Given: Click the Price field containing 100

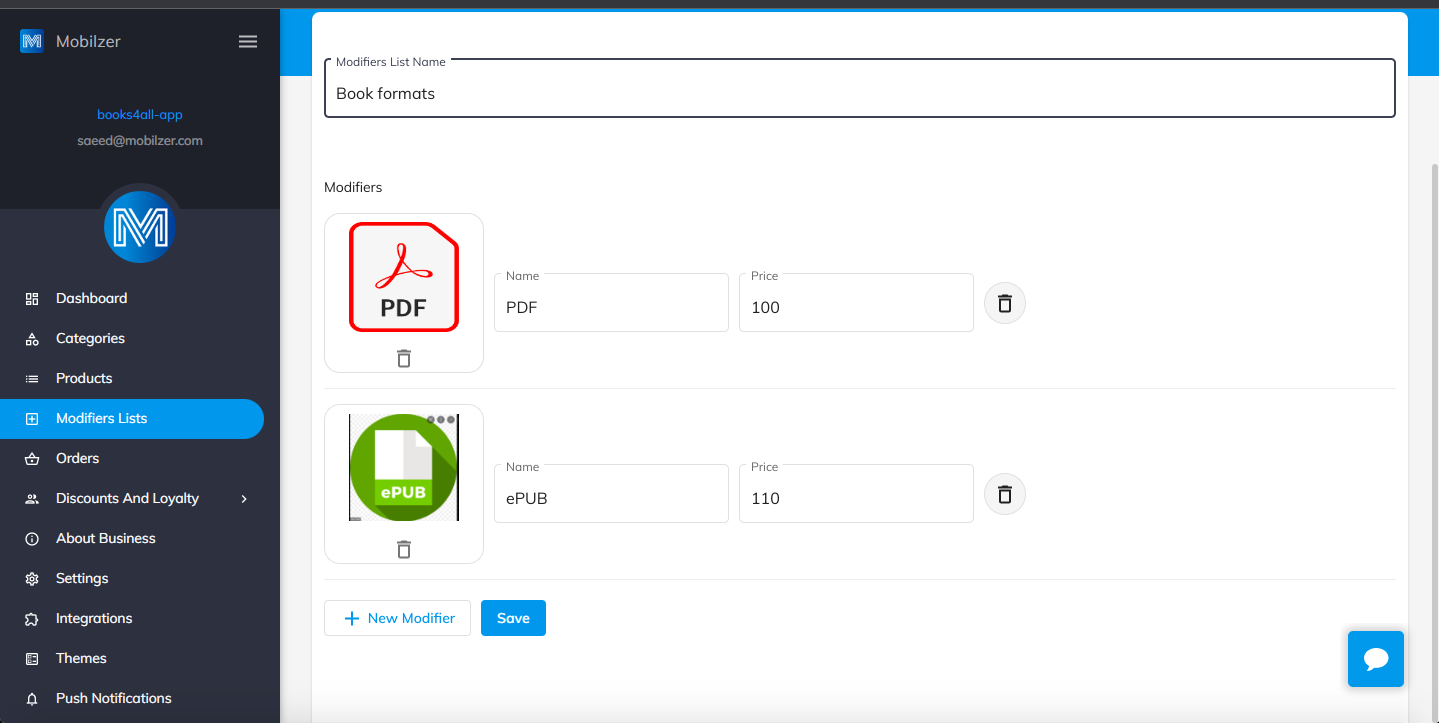Looking at the screenshot, I should (856, 303).
